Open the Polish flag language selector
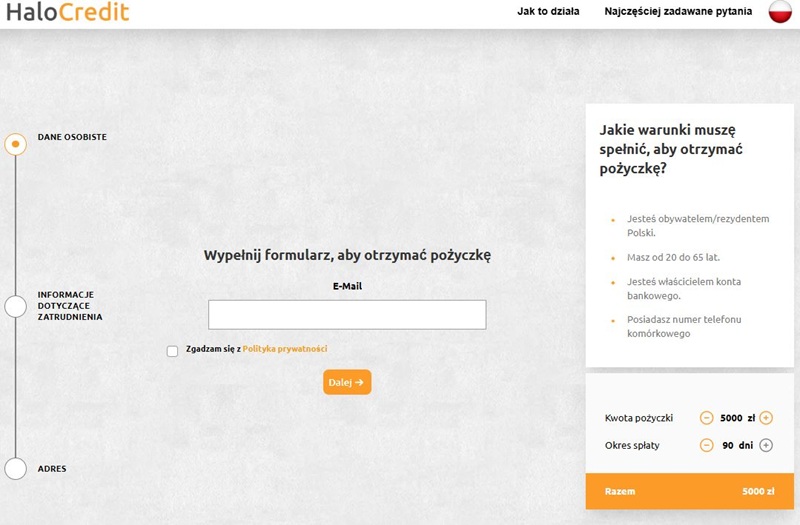This screenshot has height=525, width=800. click(780, 12)
